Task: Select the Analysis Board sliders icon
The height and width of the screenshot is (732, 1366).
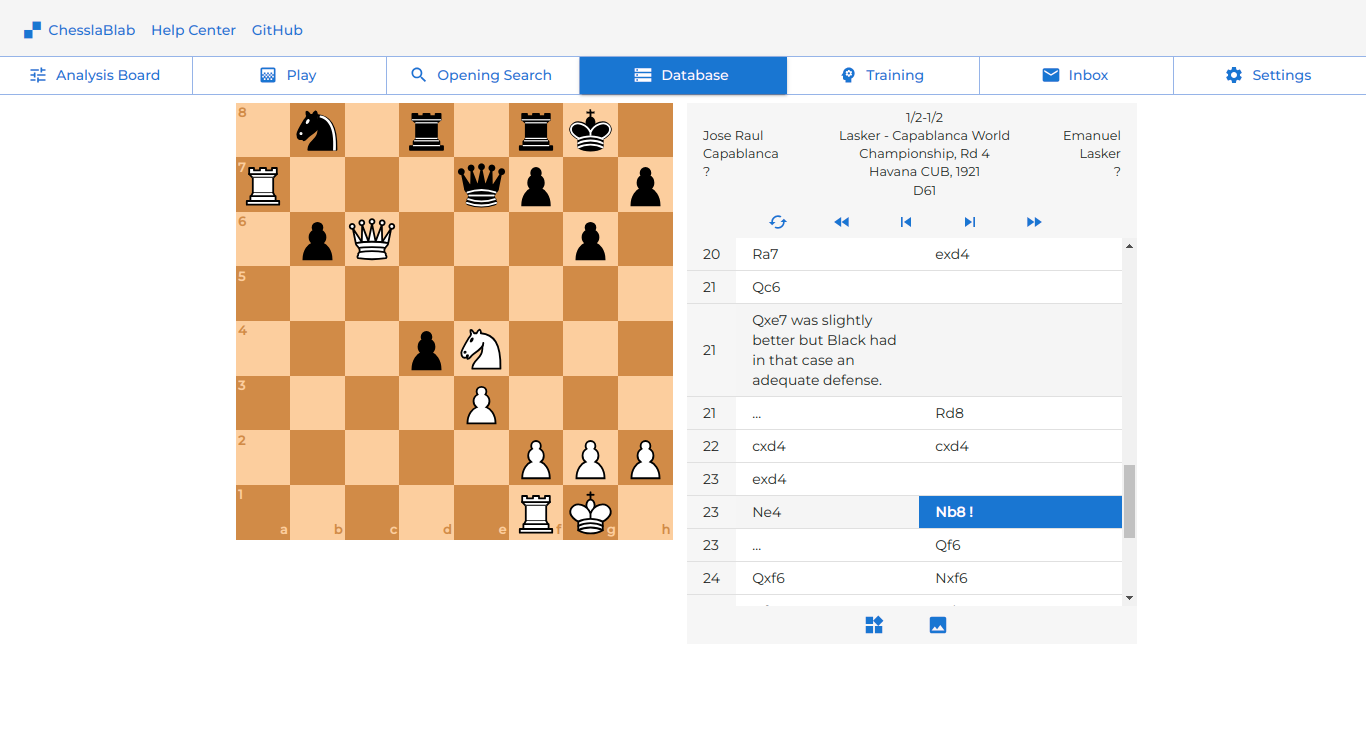Action: click(x=40, y=75)
